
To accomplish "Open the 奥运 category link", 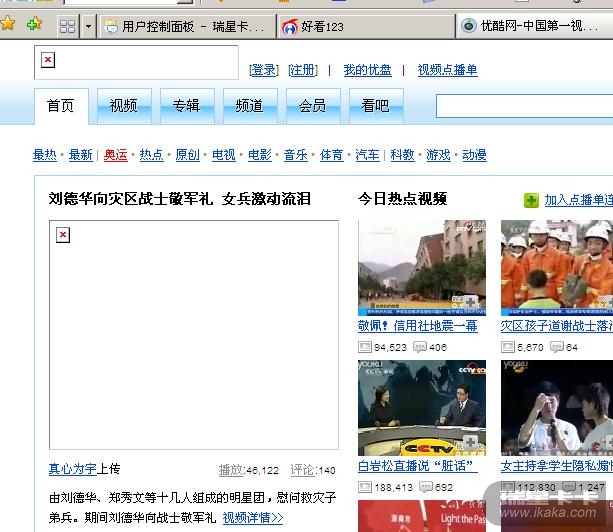I will click(x=116, y=155).
